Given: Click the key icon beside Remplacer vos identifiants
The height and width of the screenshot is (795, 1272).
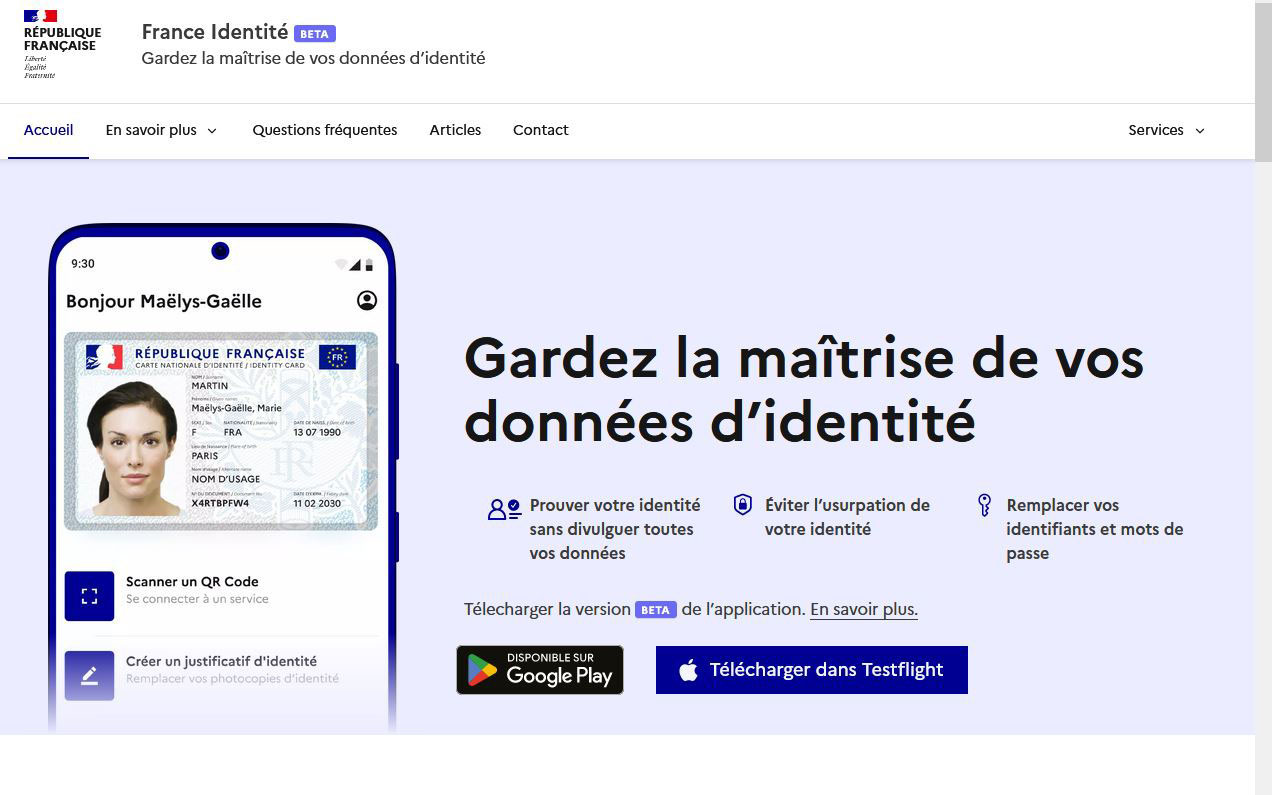Looking at the screenshot, I should point(984,505).
